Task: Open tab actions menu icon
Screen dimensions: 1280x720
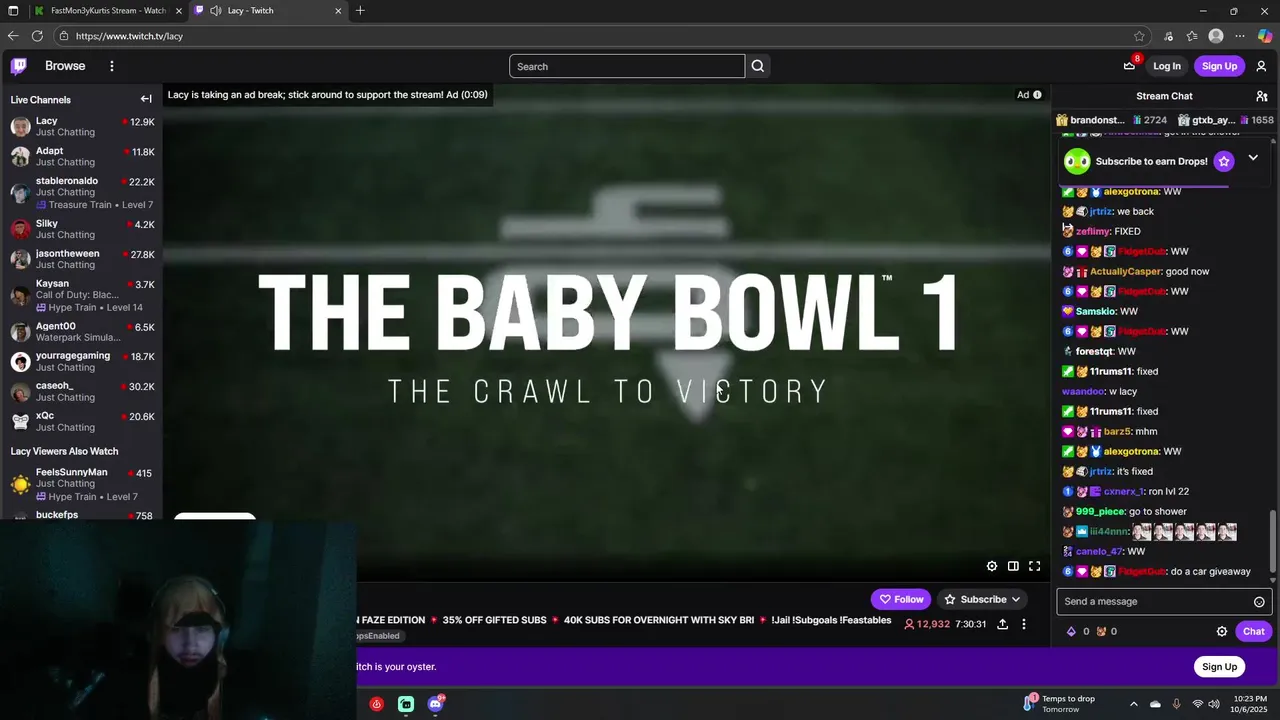Action: [13, 11]
